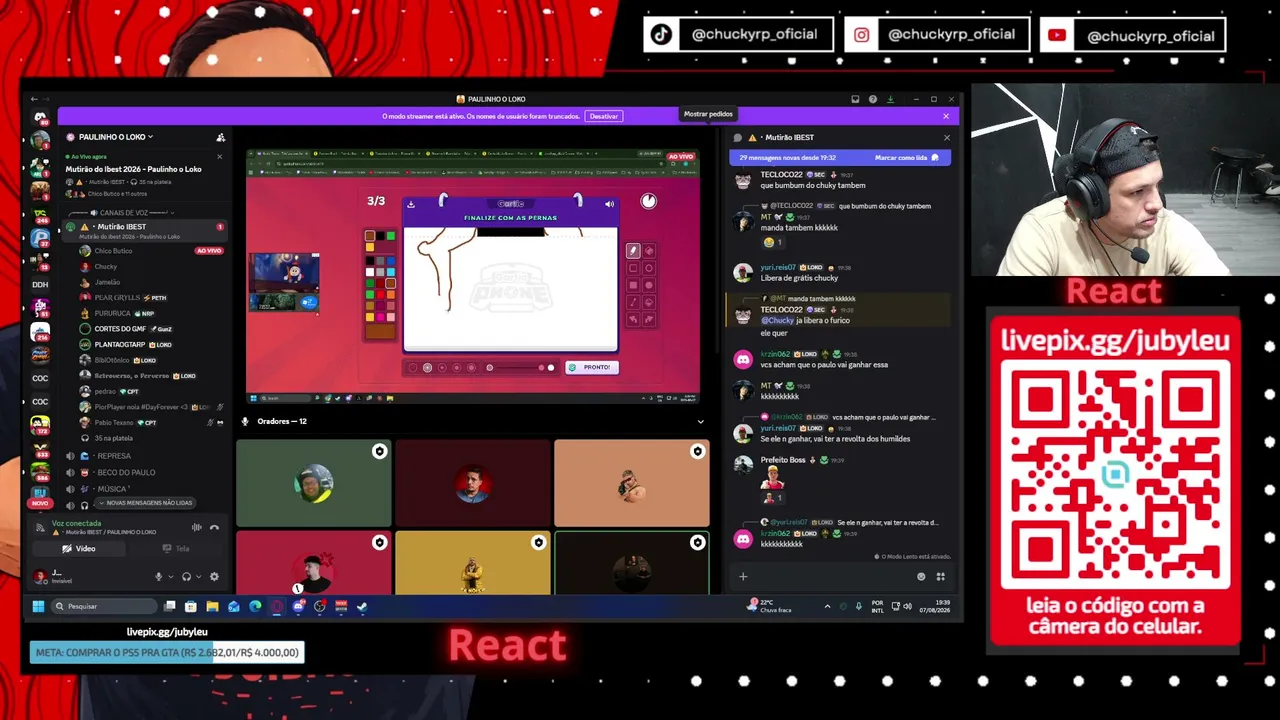The width and height of the screenshot is (1280, 720).
Task: Click the AO VIVO badge on the stream
Action: (681, 157)
